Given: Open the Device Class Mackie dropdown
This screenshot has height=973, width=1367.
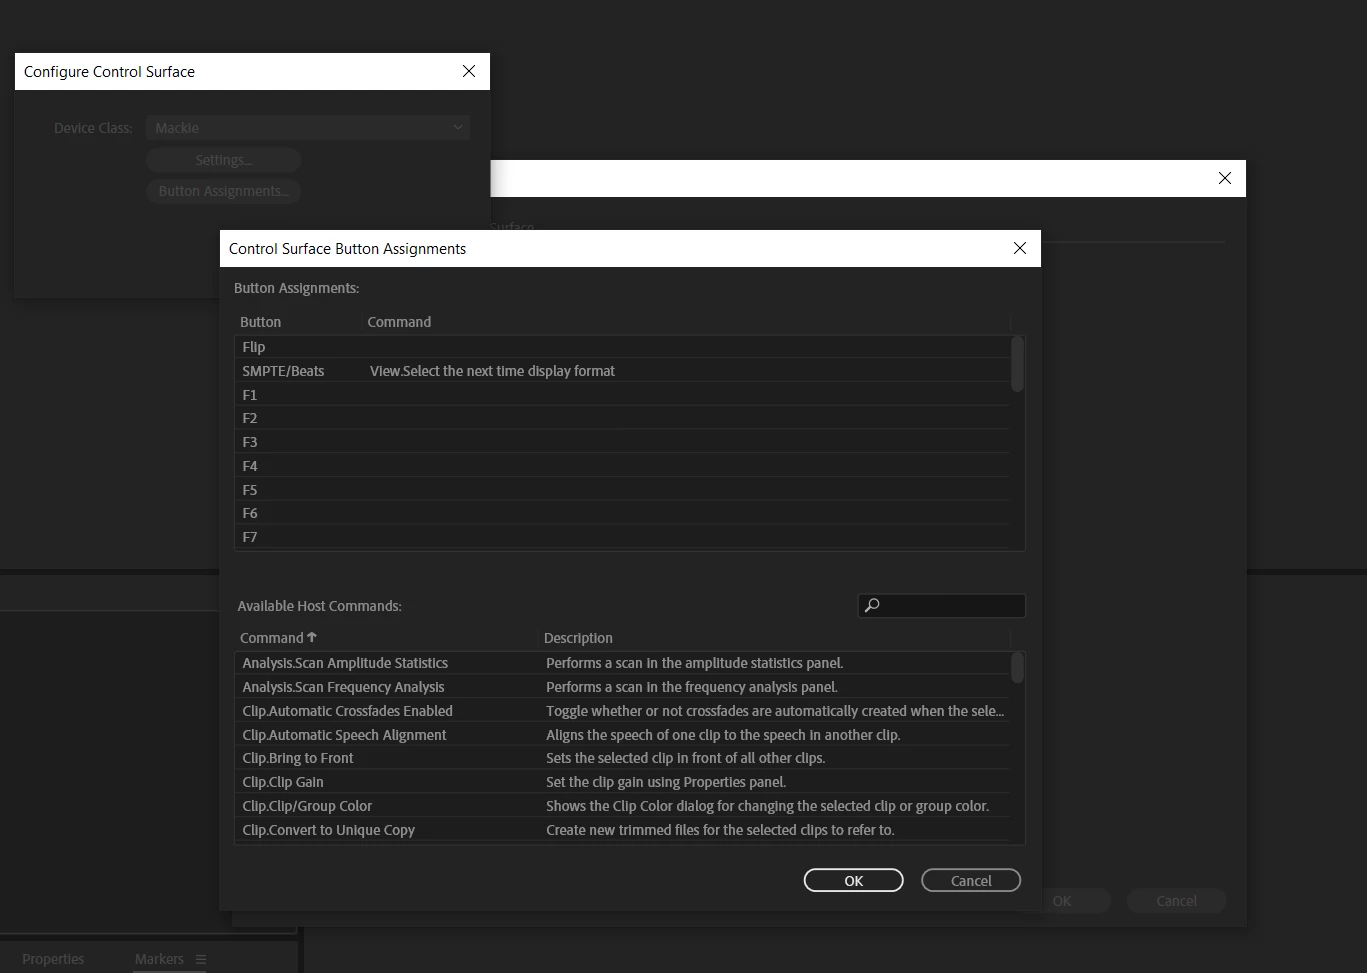Looking at the screenshot, I should tap(308, 128).
